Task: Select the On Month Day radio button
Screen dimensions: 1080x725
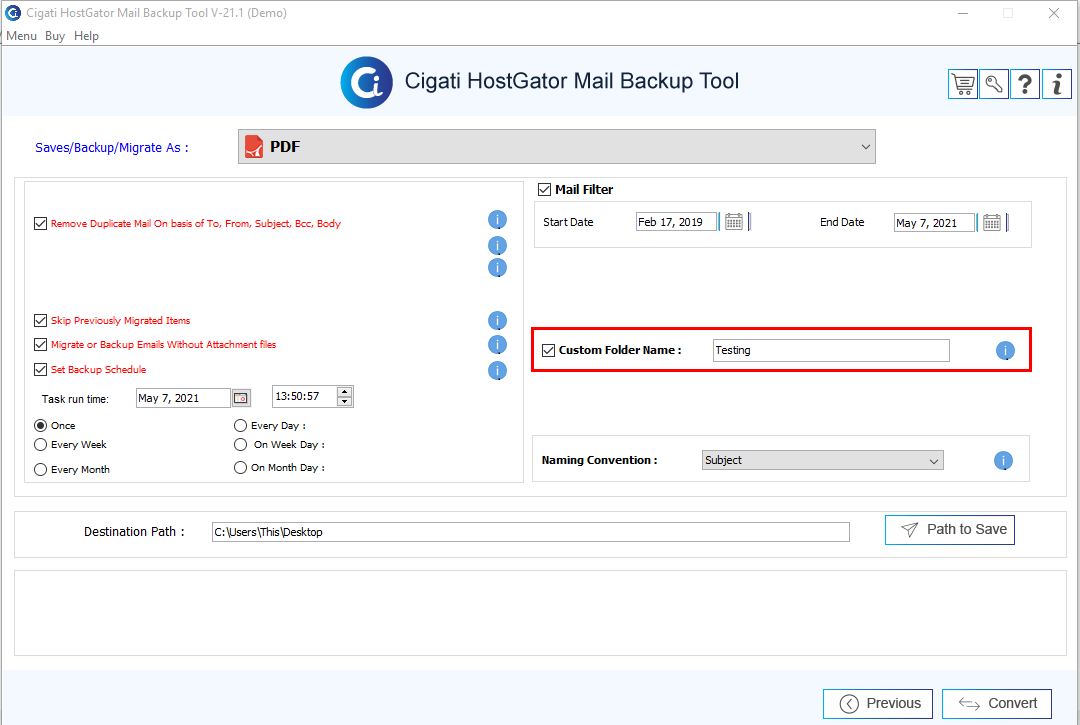Action: click(x=240, y=467)
